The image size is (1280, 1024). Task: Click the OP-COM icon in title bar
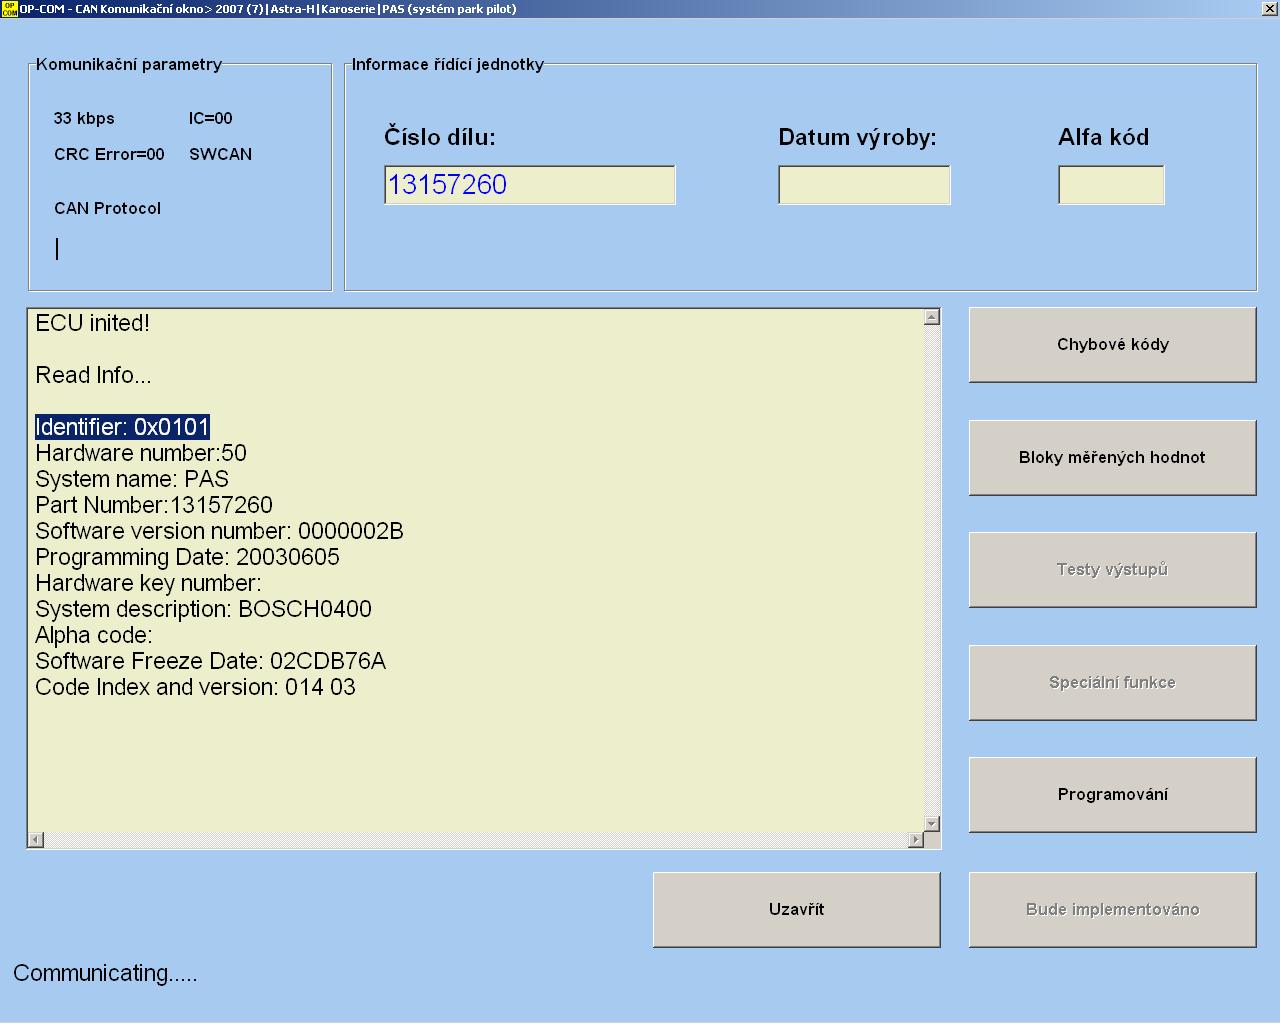(9, 9)
